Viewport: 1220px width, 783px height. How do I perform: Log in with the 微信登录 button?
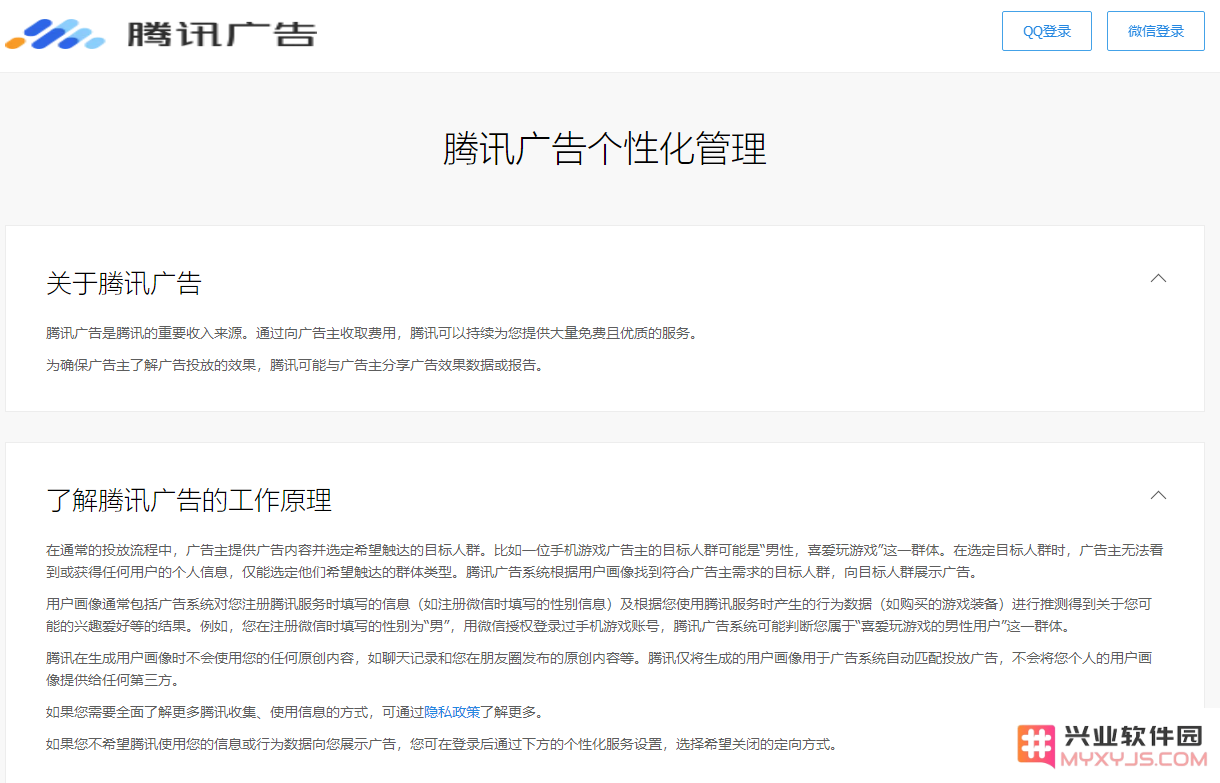[x=1156, y=31]
